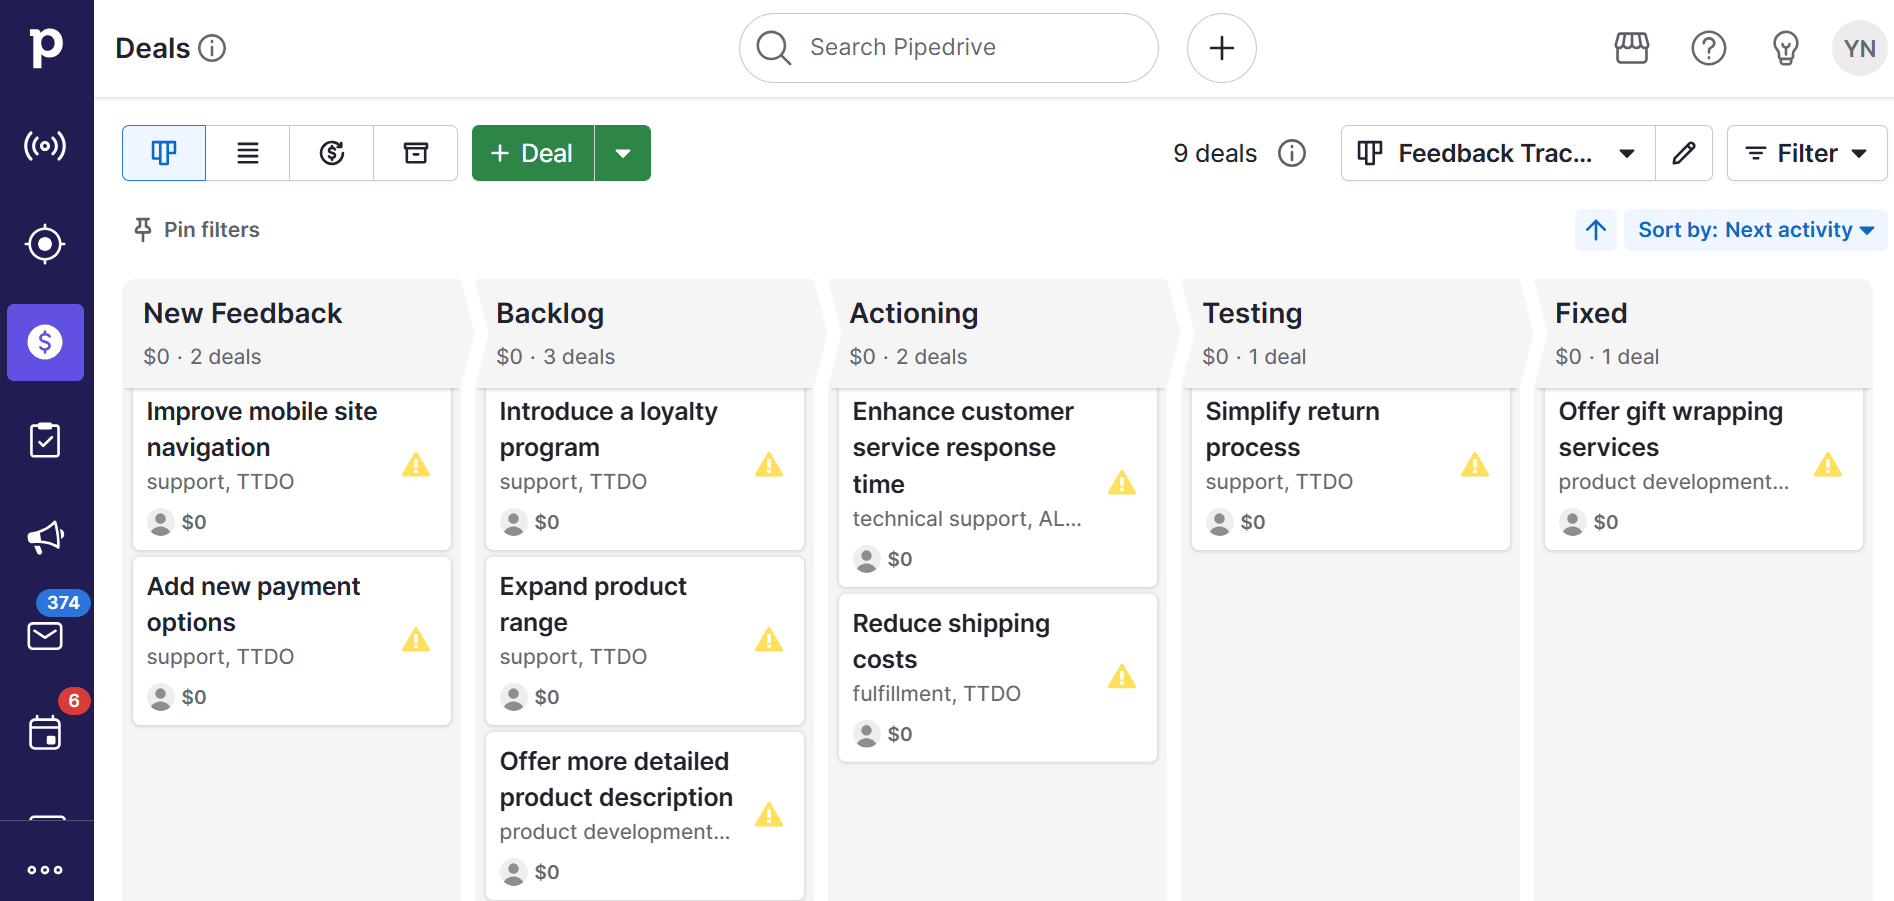Switch to the list view
1894x901 pixels.
coord(247,153)
